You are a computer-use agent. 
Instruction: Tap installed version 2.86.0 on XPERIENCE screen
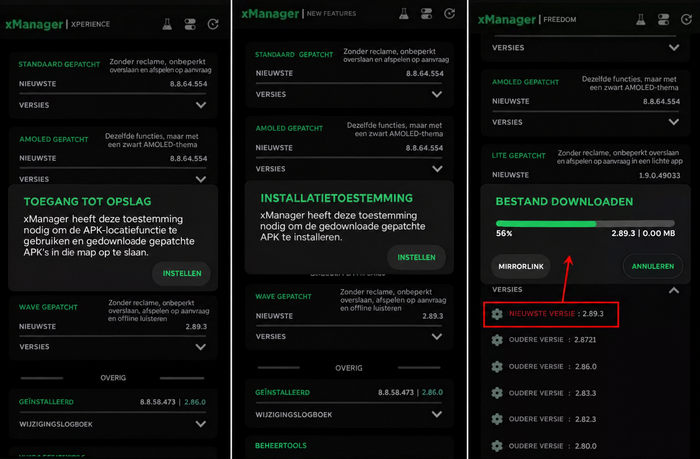point(195,402)
